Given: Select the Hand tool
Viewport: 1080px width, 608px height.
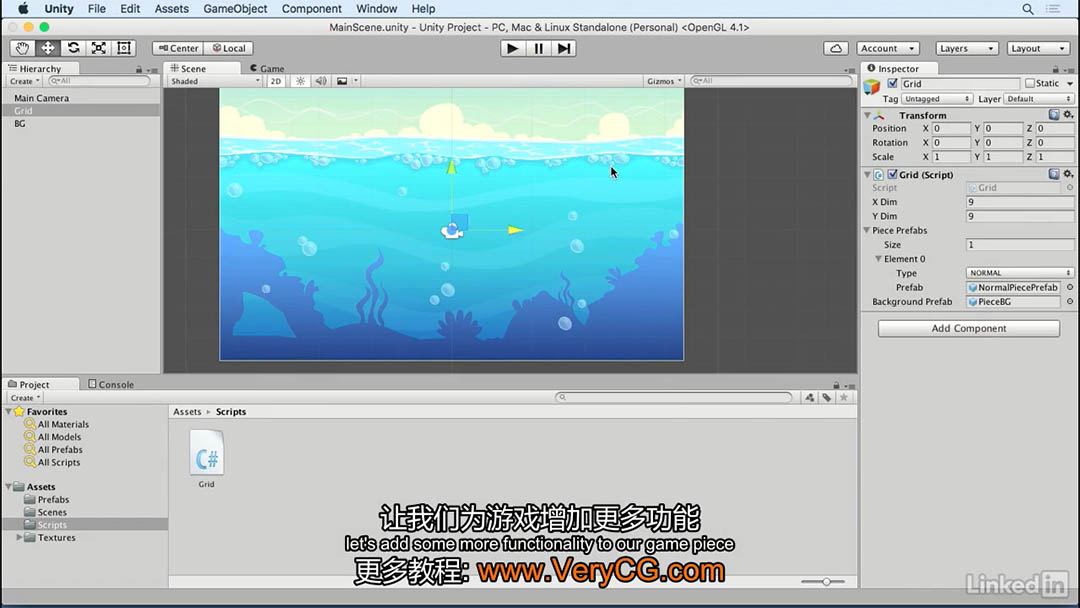Looking at the screenshot, I should tap(22, 48).
